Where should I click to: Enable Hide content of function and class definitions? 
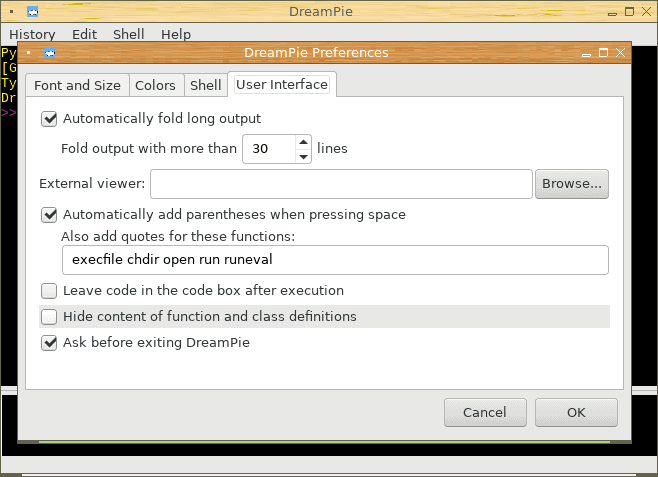[x=49, y=317]
